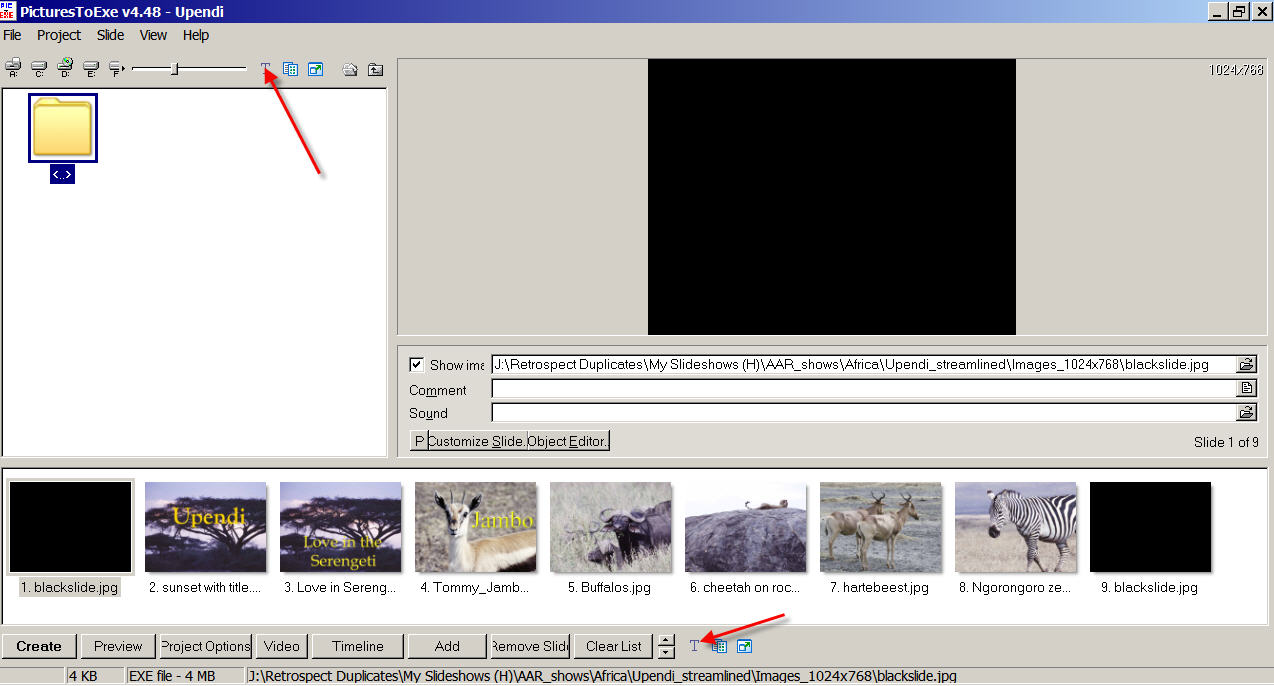
Task: Click the Create button
Action: coord(39,646)
